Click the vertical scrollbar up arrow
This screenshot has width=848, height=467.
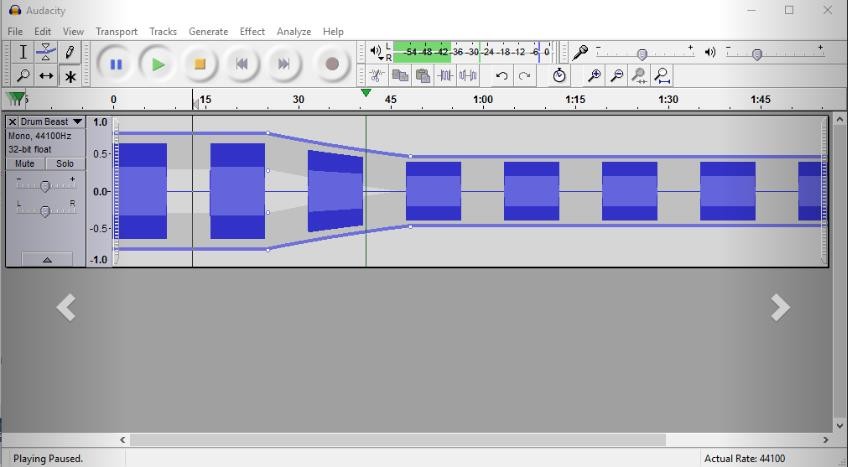(x=839, y=119)
